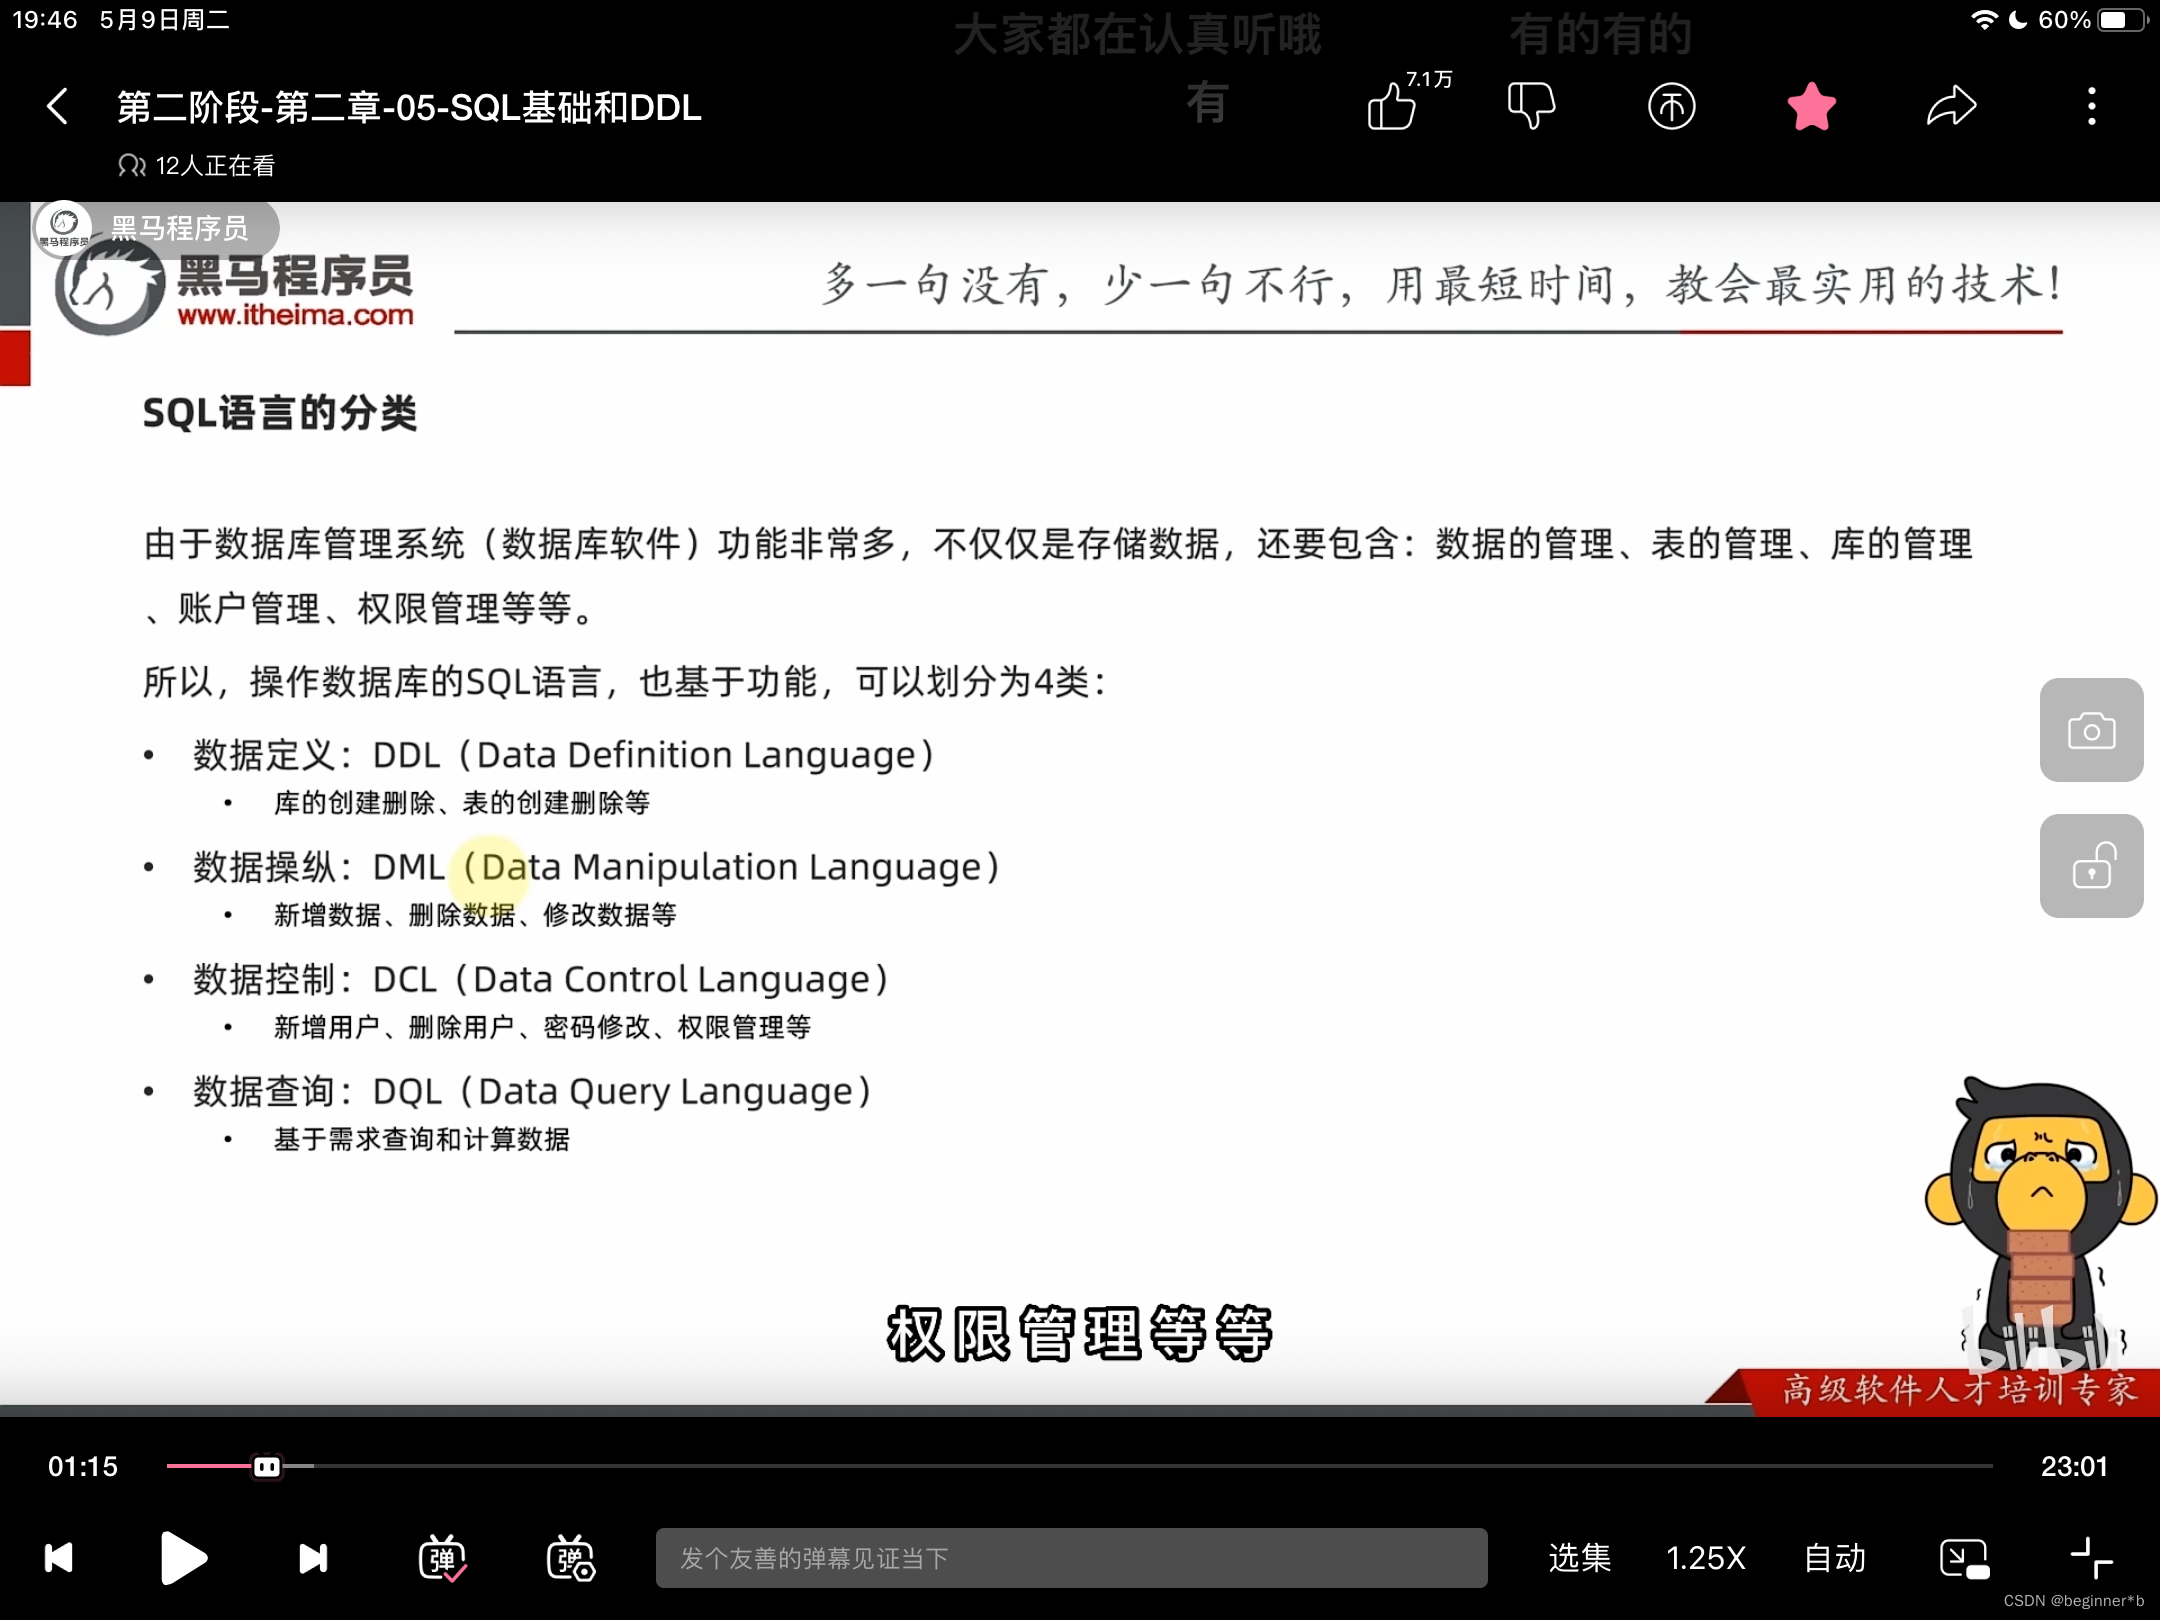Image resolution: width=2160 pixels, height=1620 pixels.
Task: Change the 1.25X playback speed
Action: click(x=1706, y=1558)
